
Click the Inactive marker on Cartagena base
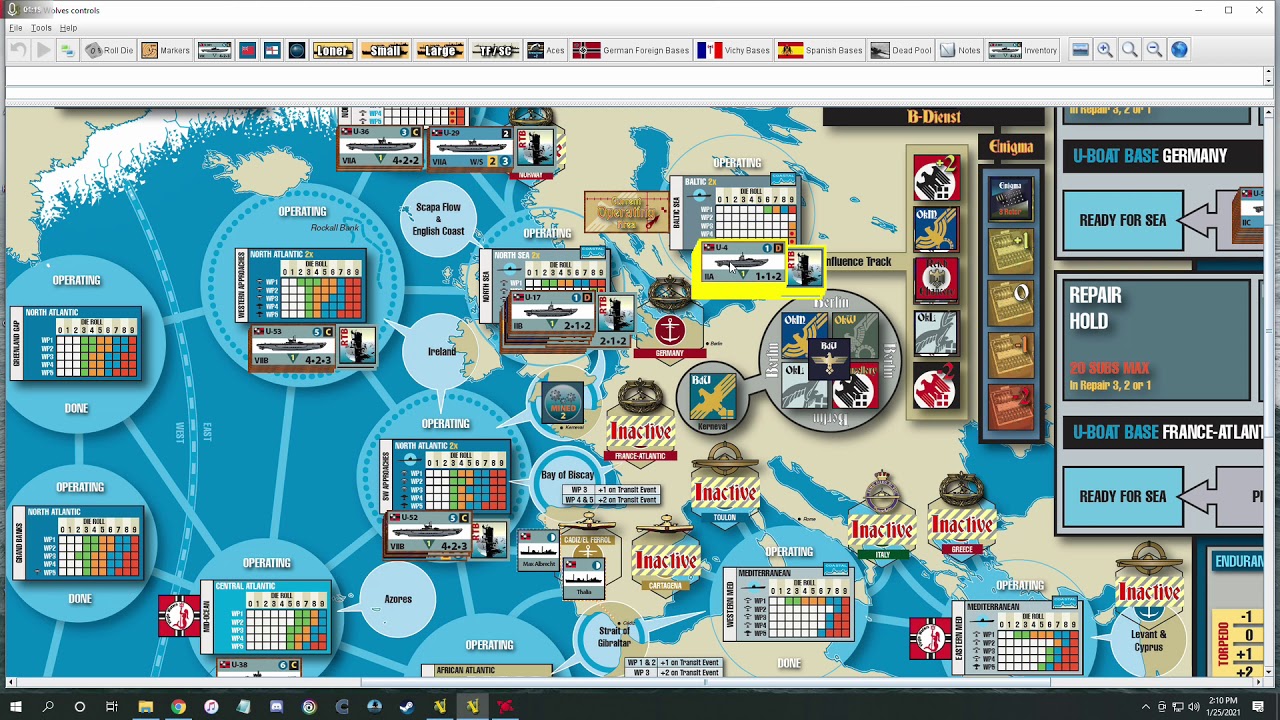[666, 561]
